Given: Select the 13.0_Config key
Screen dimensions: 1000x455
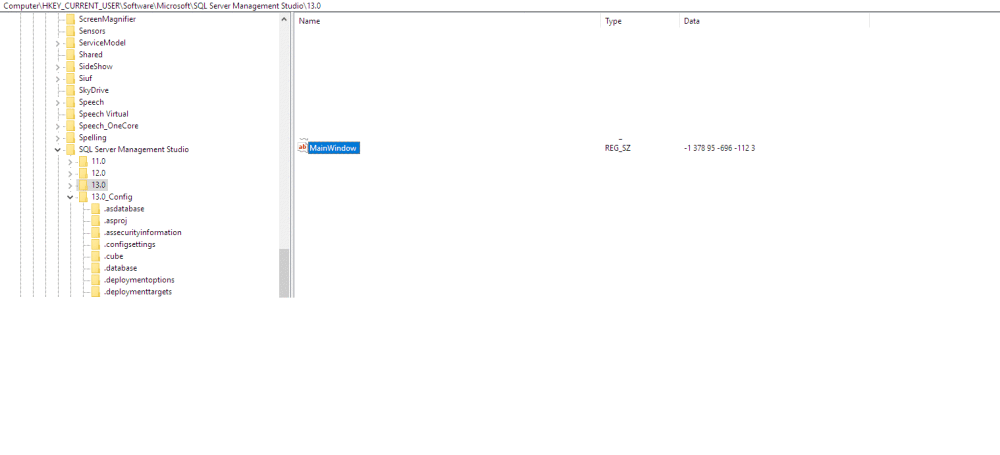Looking at the screenshot, I should click(x=112, y=197).
